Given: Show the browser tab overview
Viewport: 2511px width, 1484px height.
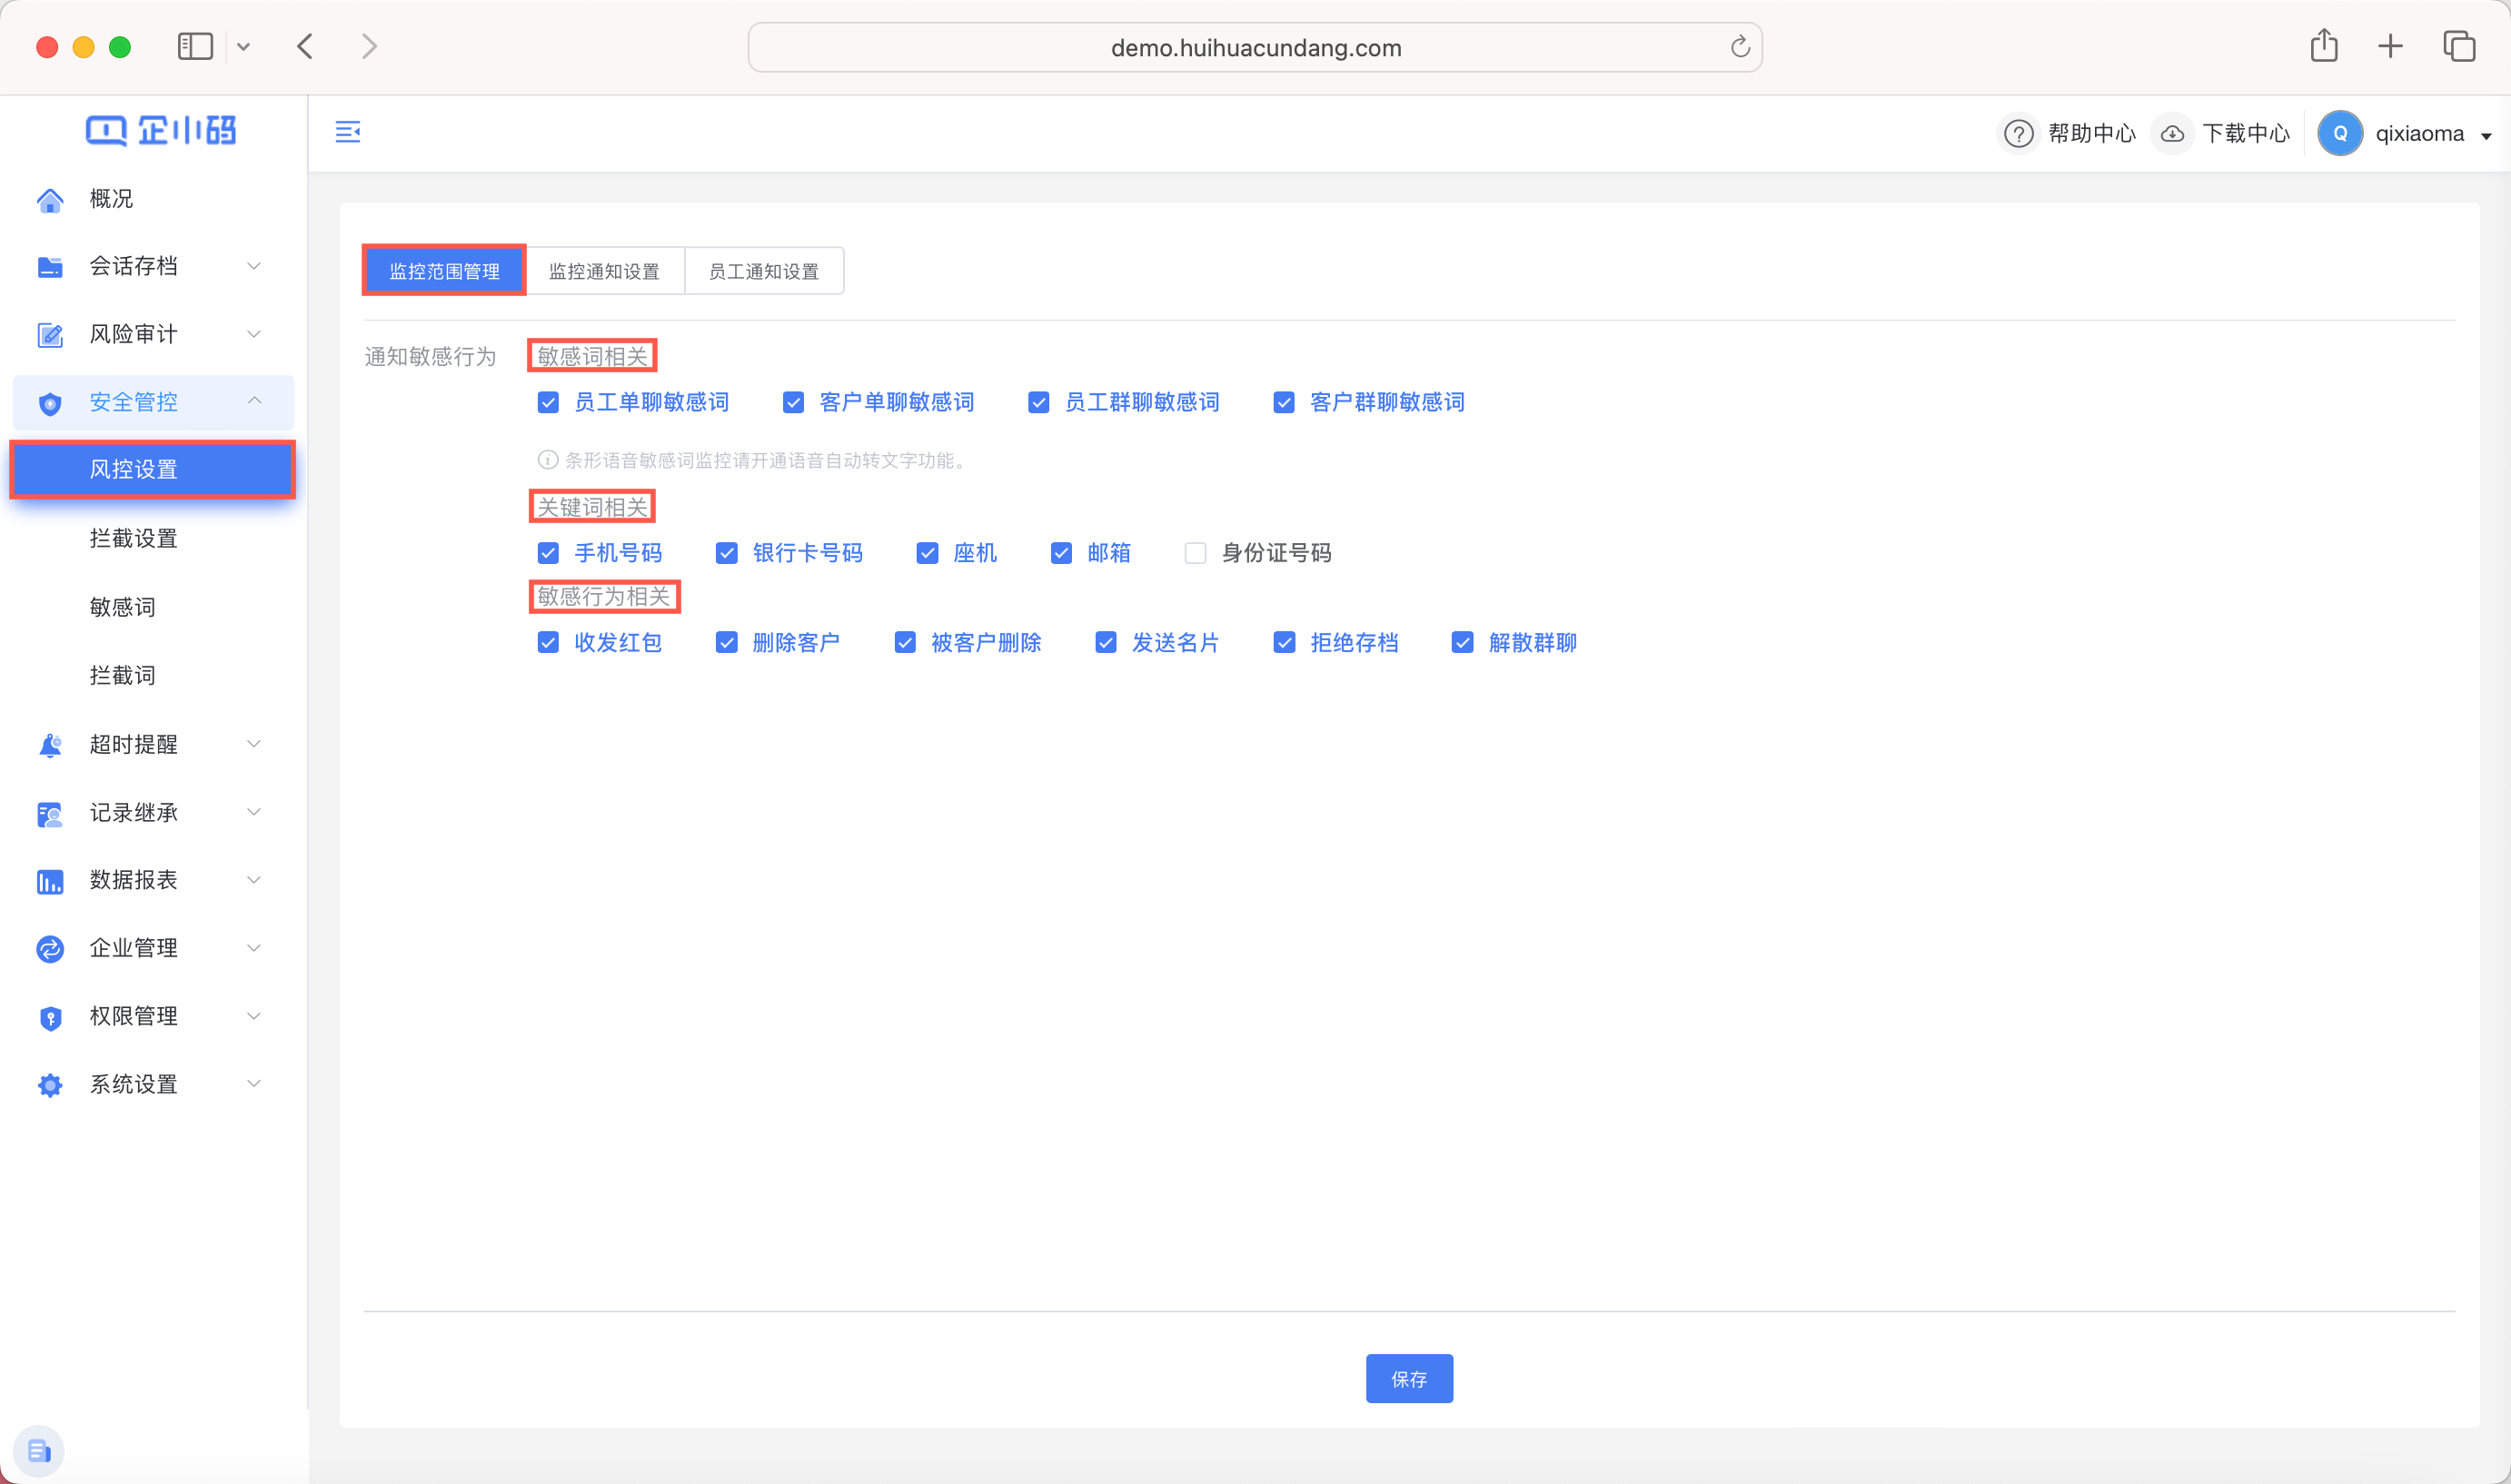Looking at the screenshot, I should pos(2459,46).
